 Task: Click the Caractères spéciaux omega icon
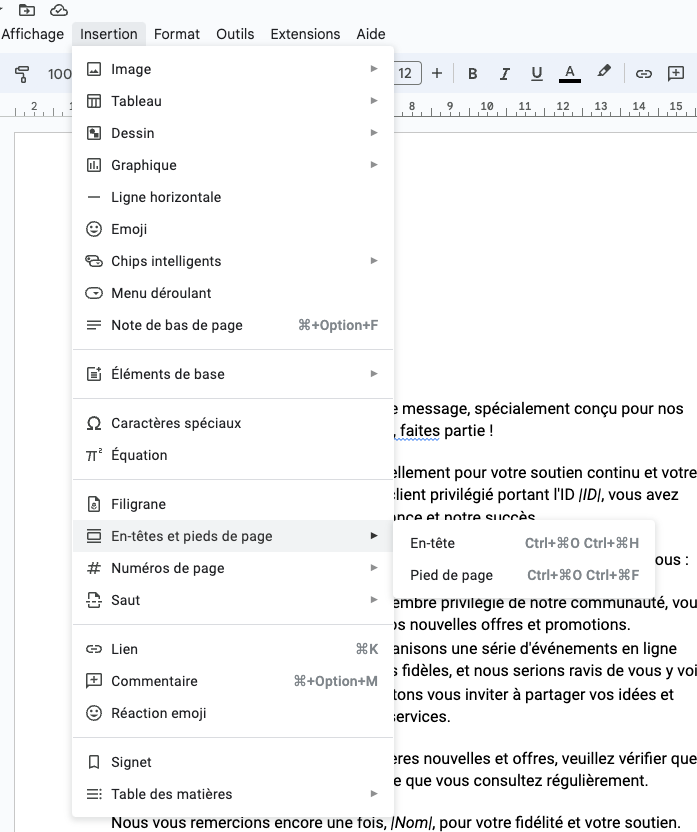coord(94,423)
